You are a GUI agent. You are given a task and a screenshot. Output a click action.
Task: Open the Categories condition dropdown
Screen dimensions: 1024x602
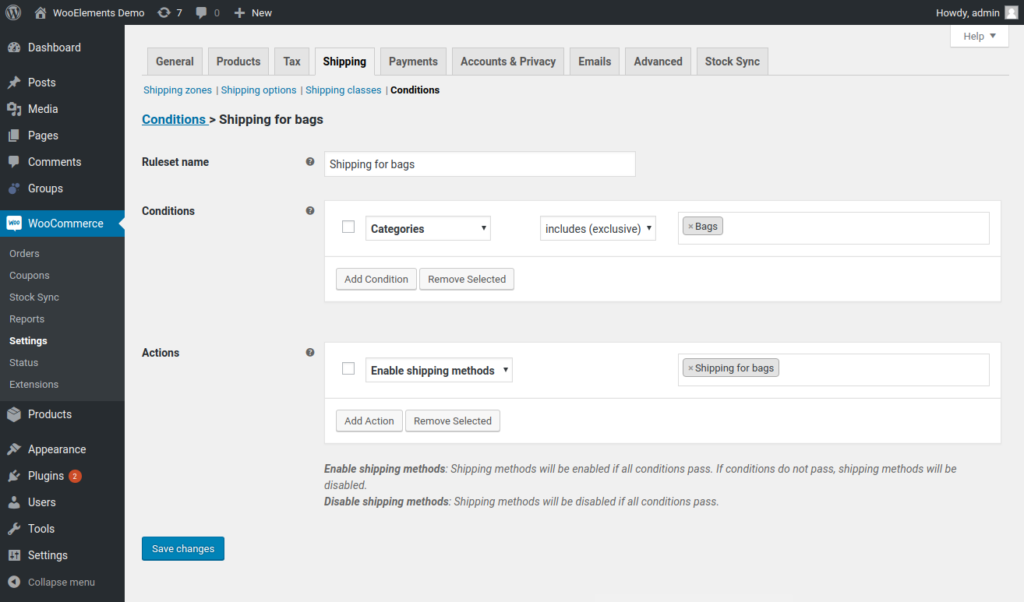coord(428,228)
